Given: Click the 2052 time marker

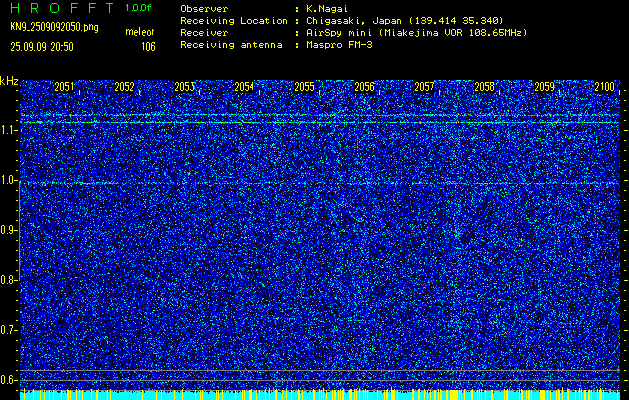Looking at the screenshot, I should (x=124, y=87).
